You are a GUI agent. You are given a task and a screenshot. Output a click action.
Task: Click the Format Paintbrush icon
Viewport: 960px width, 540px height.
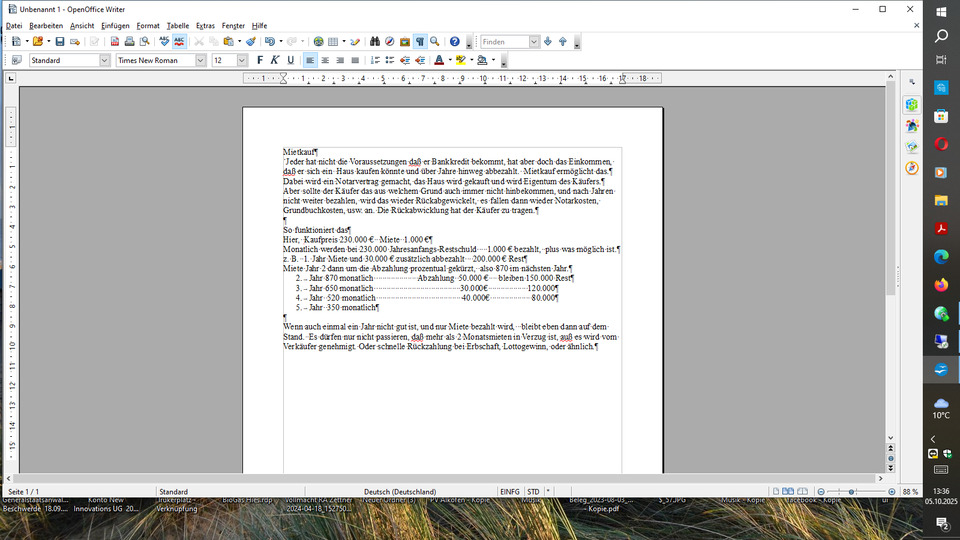[251, 42]
